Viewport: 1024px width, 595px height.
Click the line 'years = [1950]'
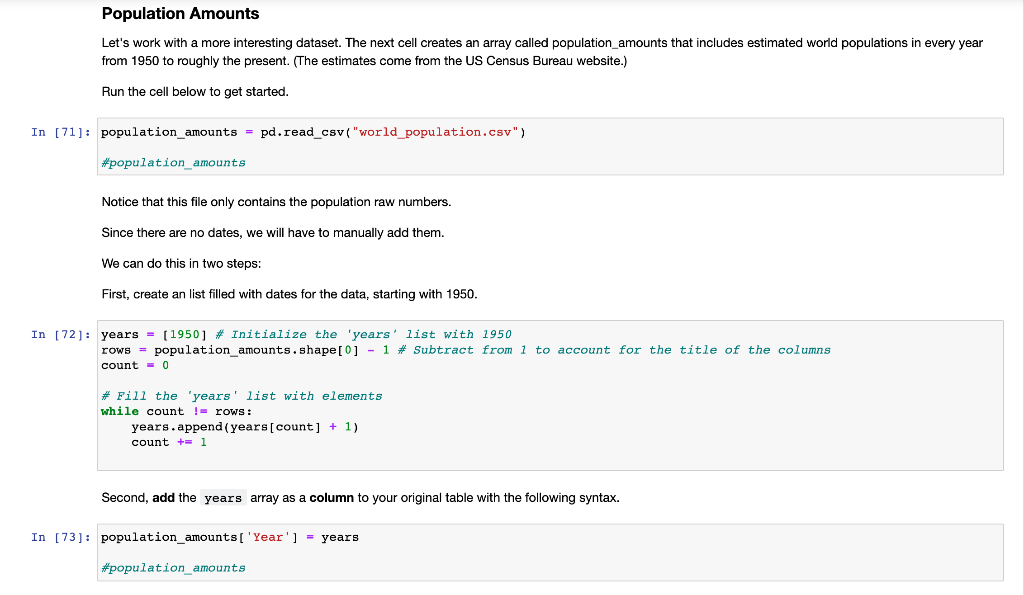coord(154,334)
